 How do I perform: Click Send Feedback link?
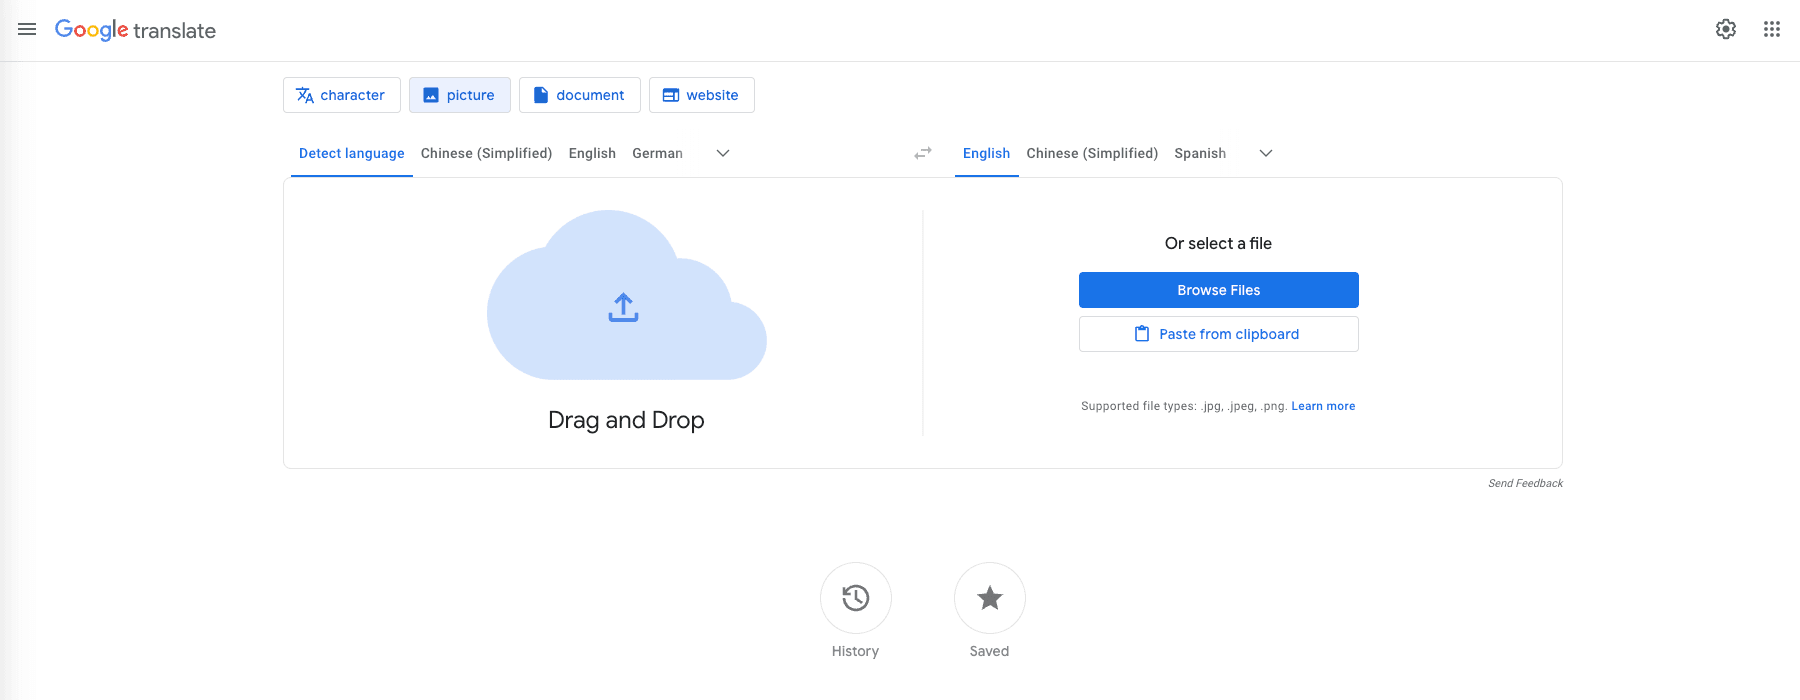[1525, 483]
